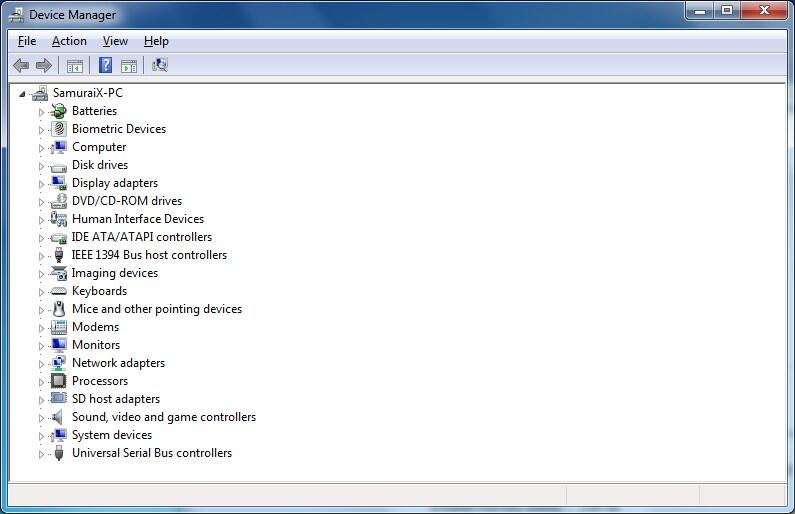795x514 pixels.
Task: Open the File menu
Action: (27, 41)
